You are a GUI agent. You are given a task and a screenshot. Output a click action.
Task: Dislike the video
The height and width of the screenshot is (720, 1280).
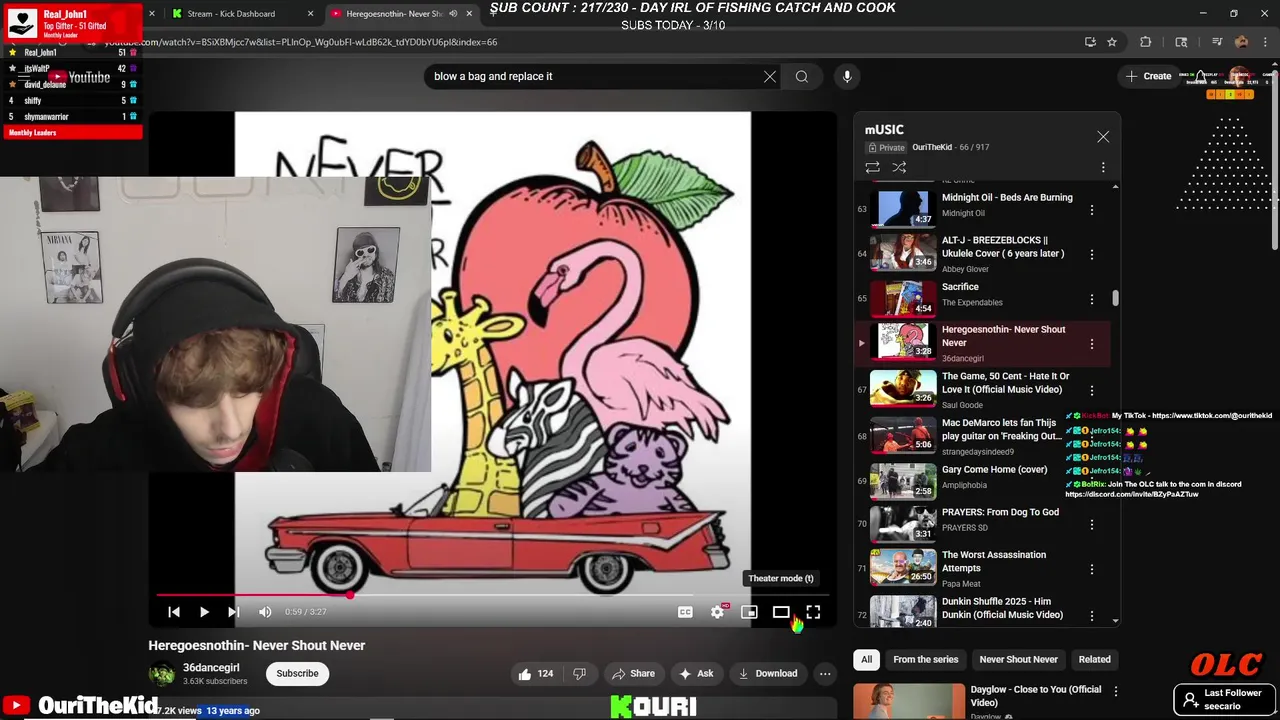[579, 674]
